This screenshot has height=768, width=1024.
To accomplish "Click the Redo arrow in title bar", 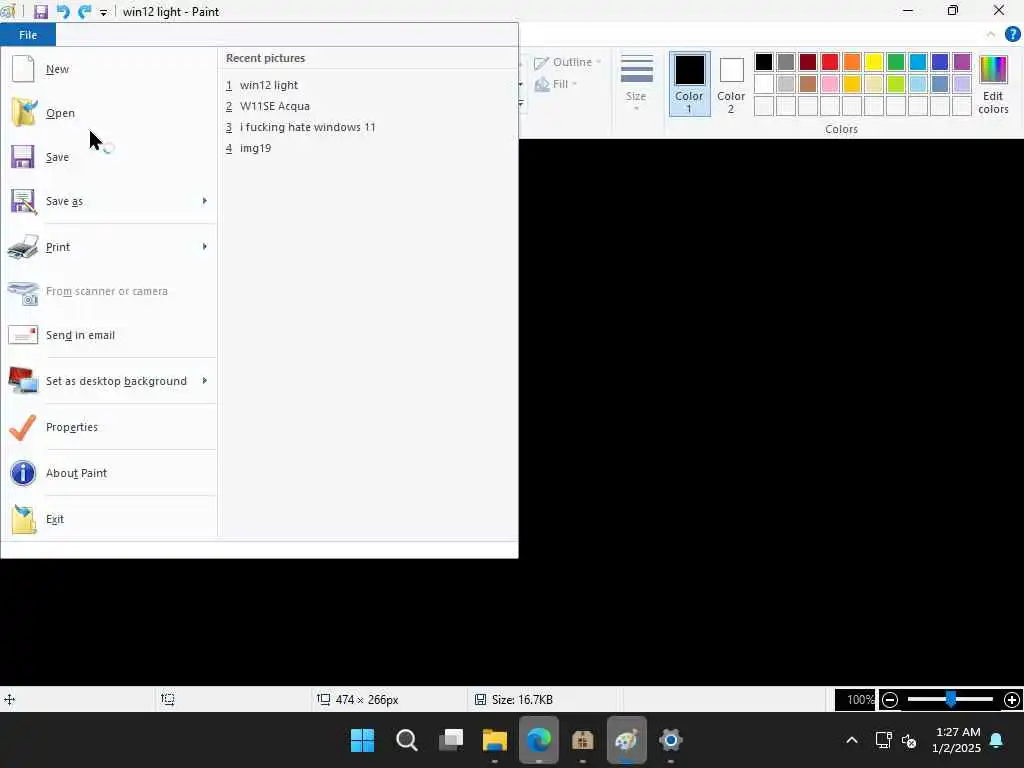I will coord(84,12).
